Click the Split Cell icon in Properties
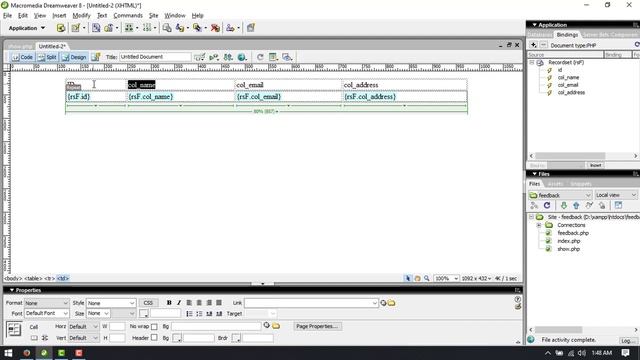Viewport: 640px width, 360px height. click(44, 338)
